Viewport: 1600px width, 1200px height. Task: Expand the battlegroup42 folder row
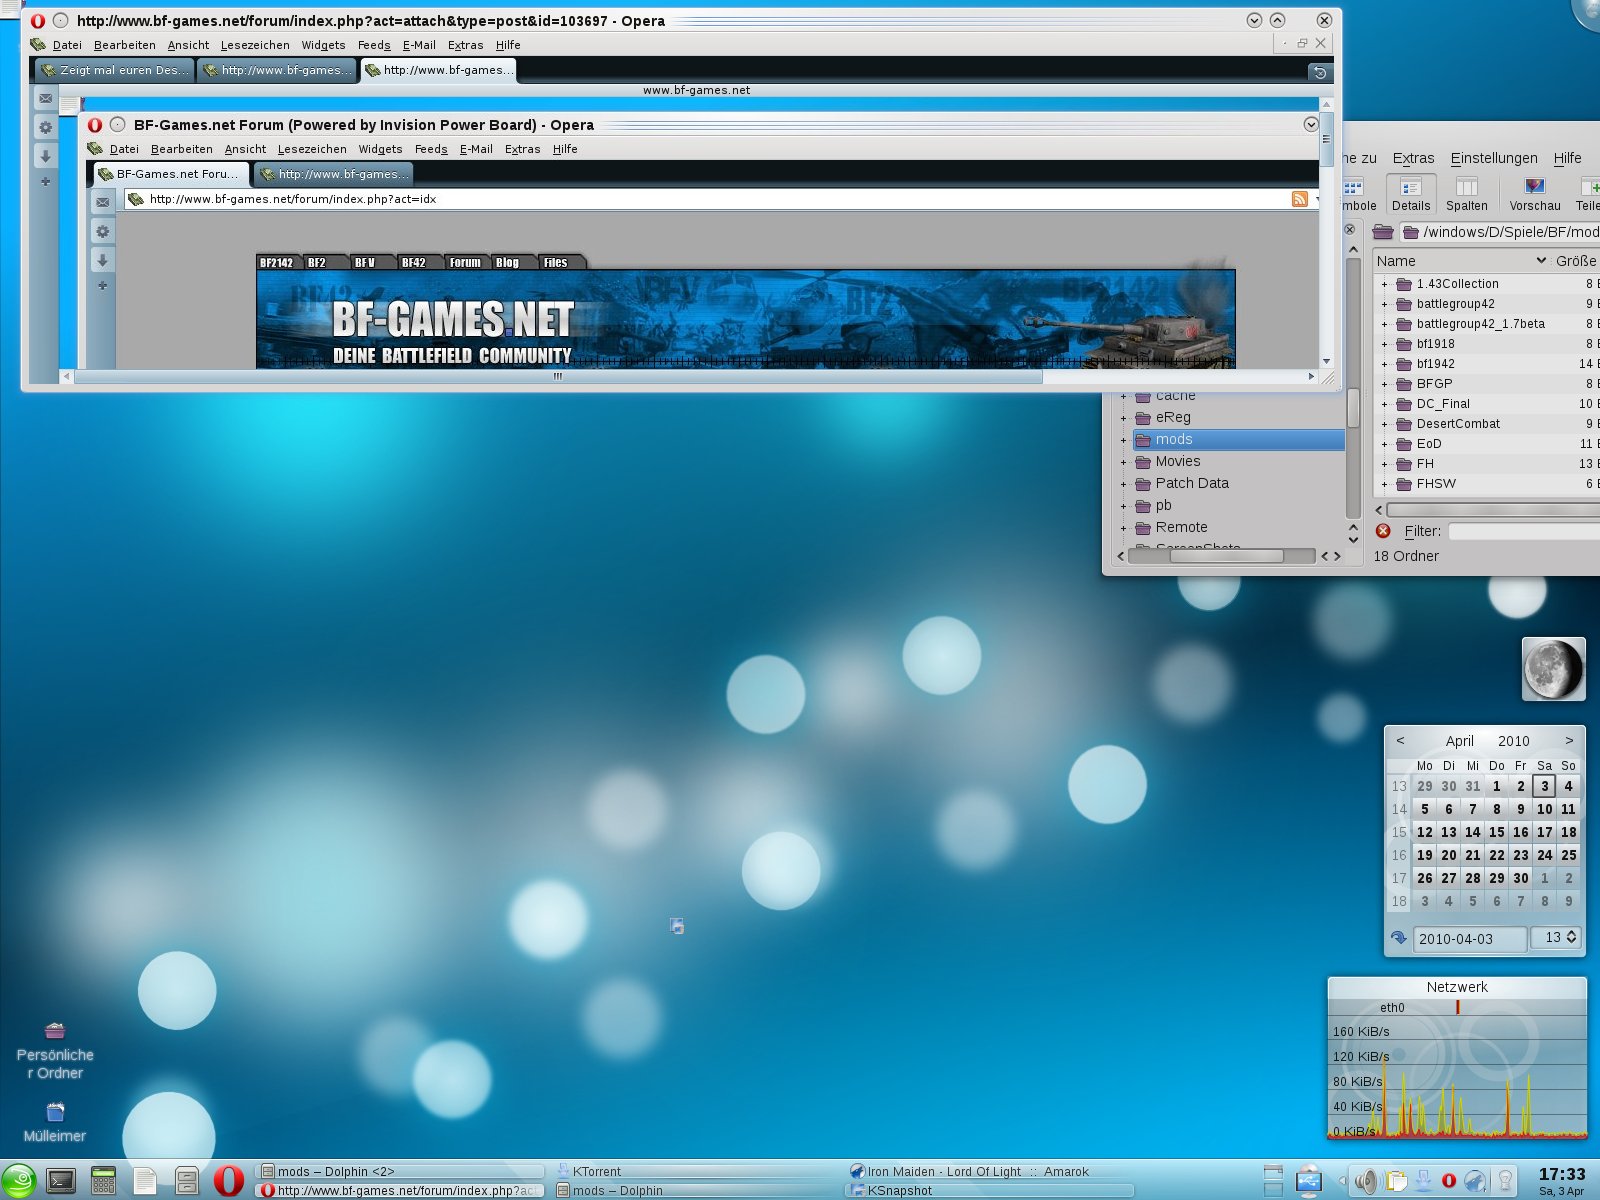coord(1385,304)
